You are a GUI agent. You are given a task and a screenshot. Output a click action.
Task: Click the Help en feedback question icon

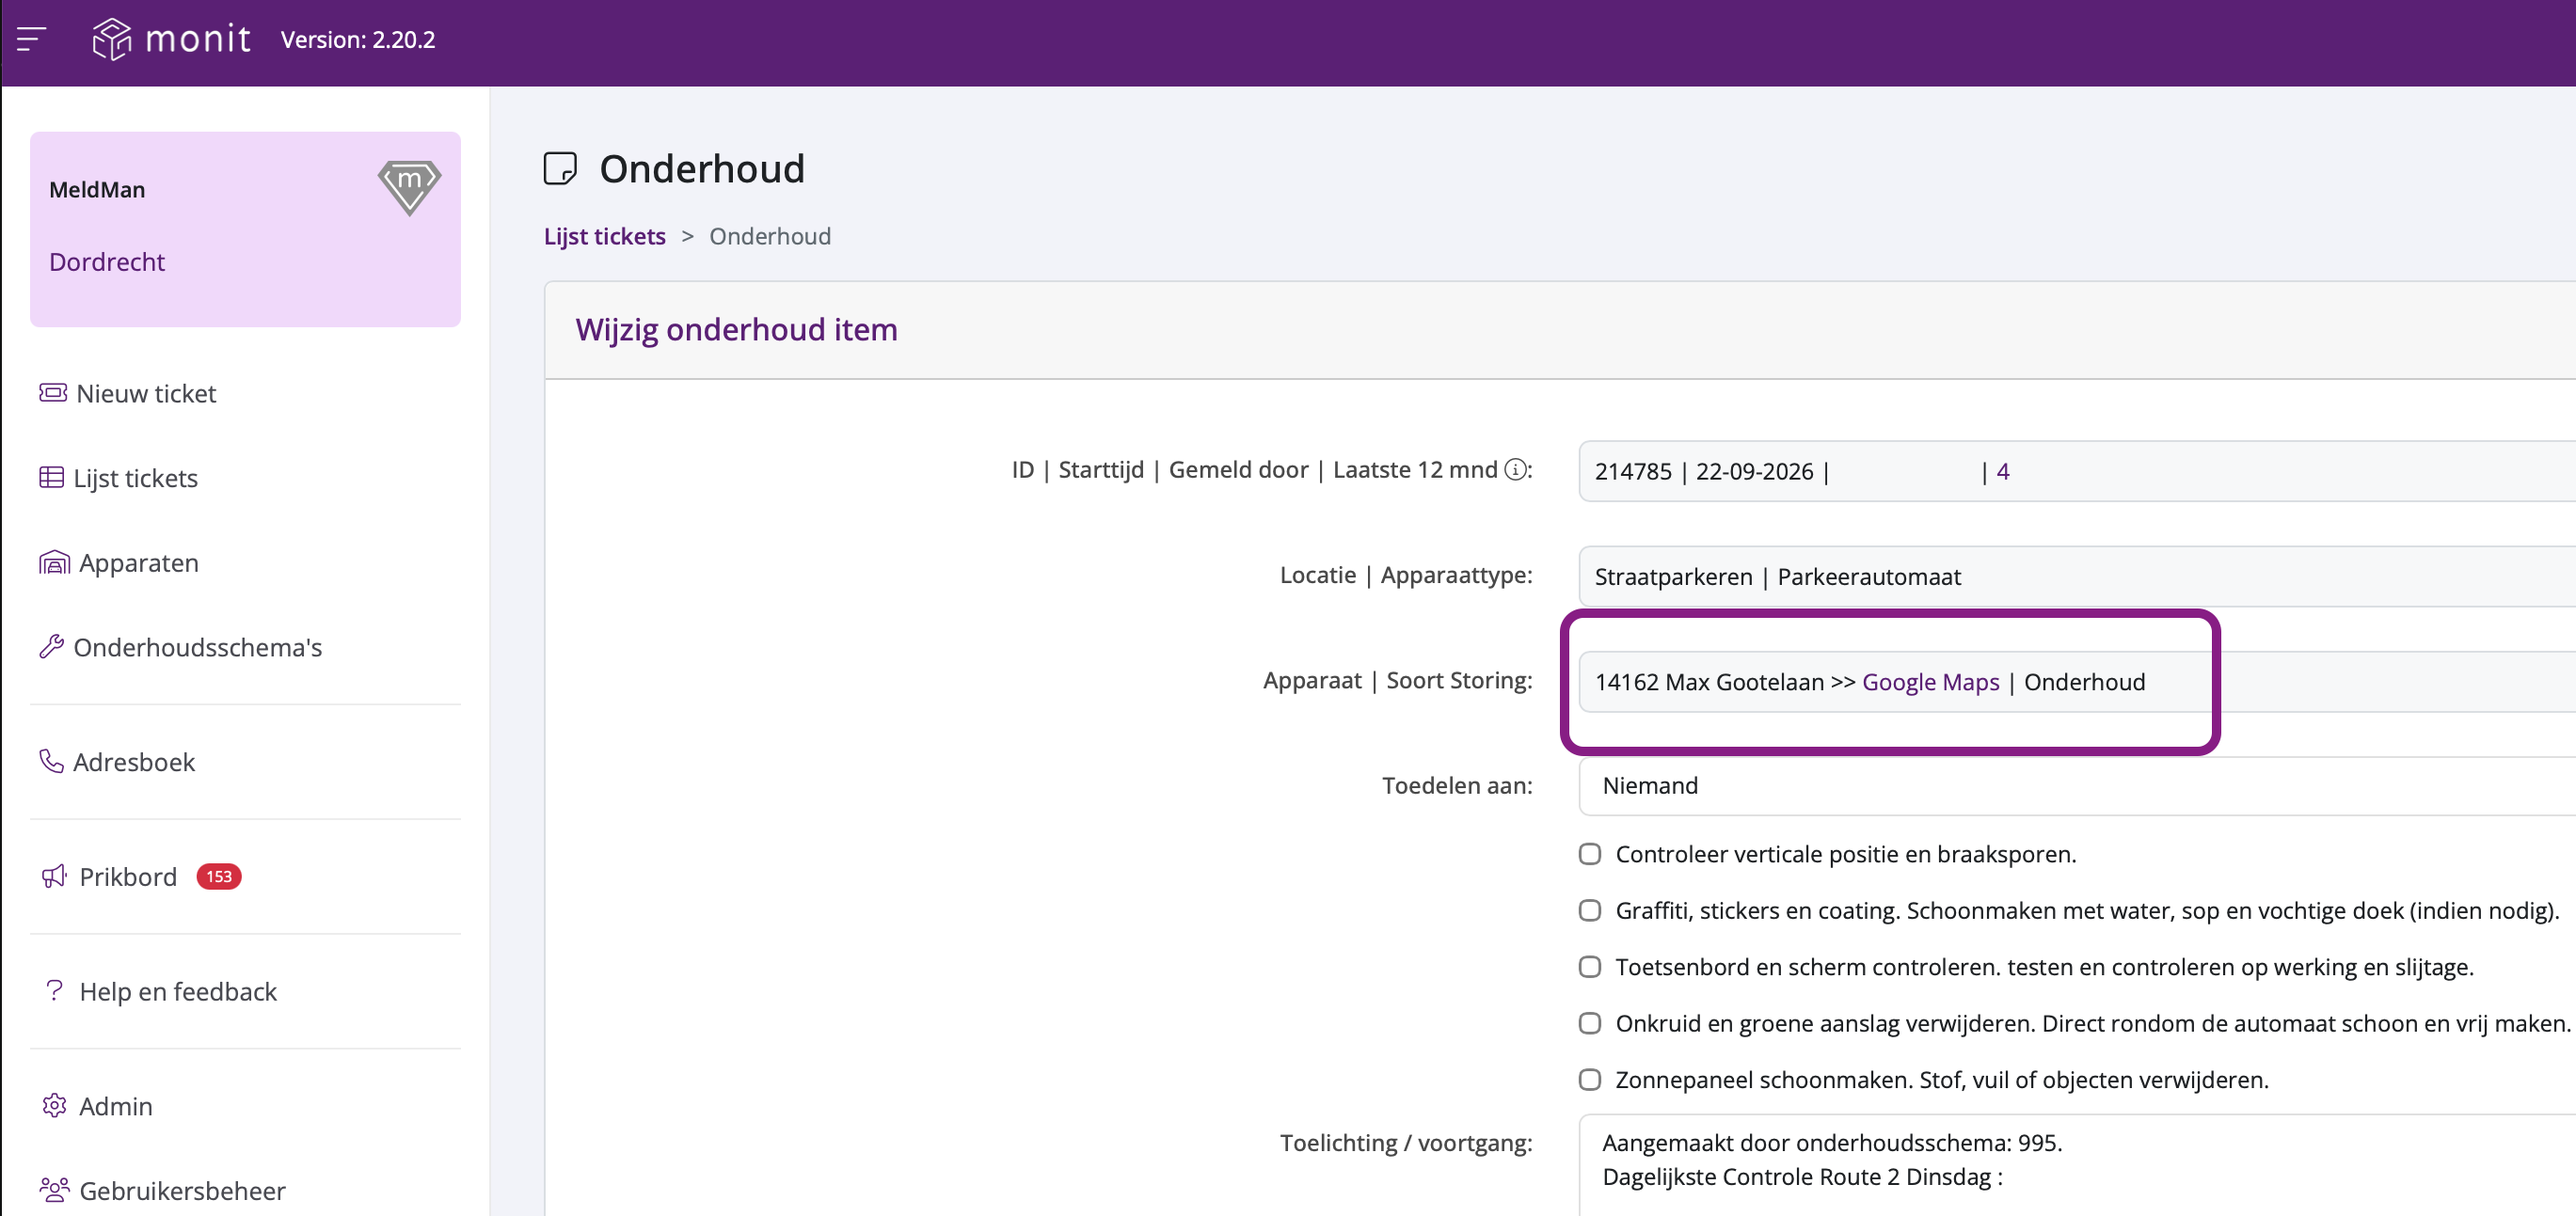54,990
